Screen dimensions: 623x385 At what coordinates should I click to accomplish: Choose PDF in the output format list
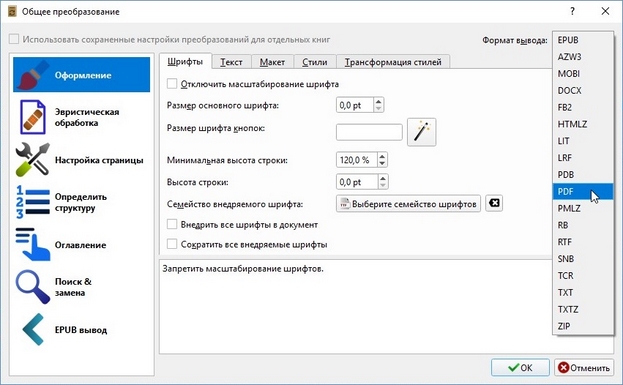pos(582,192)
